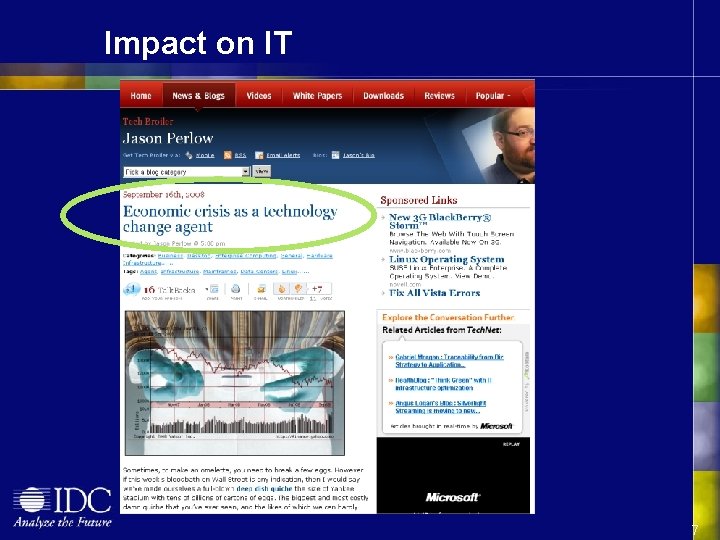This screenshot has height=540, width=720.
Task: Click the mobile feed icon
Action: [189, 155]
